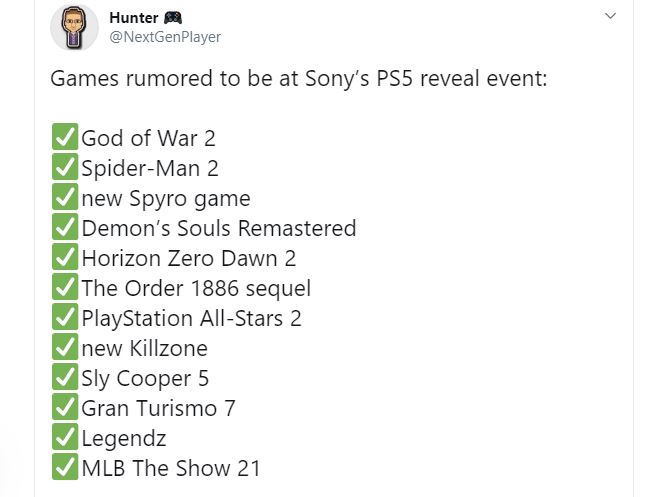Click Hunter's profile avatar picture
This screenshot has height=497, width=653.
(x=74, y=28)
